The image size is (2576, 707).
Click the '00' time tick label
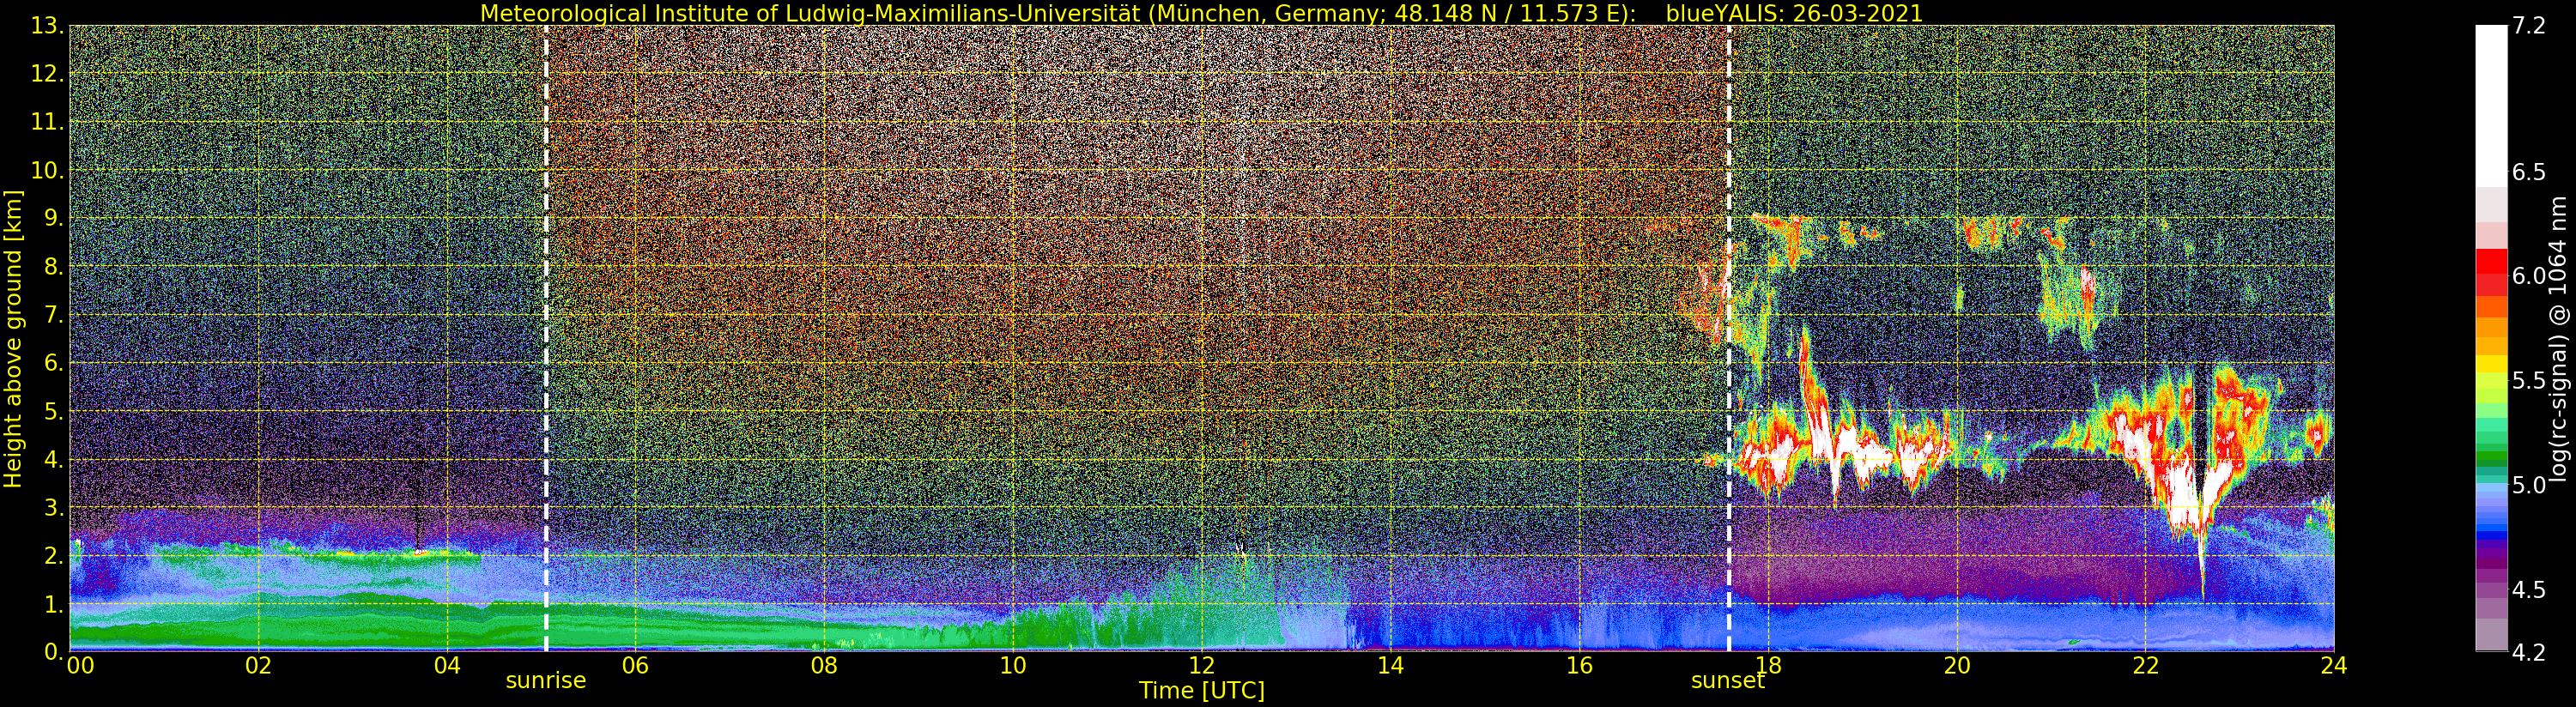coord(80,665)
